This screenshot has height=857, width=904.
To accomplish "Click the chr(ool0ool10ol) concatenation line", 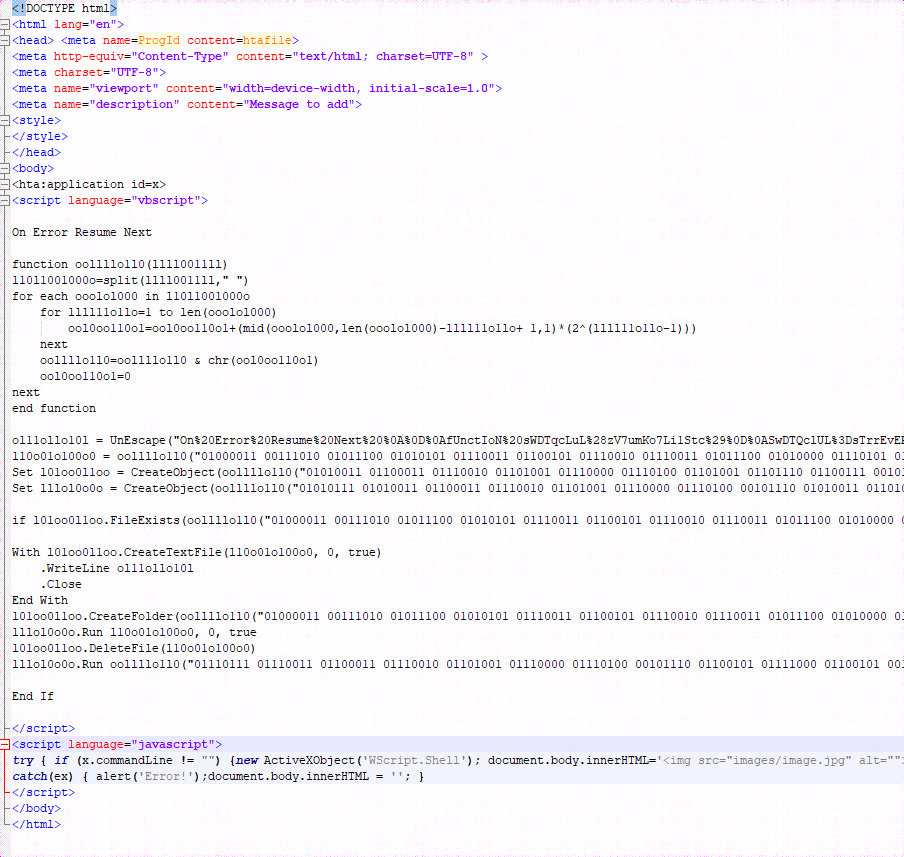I will [179, 360].
